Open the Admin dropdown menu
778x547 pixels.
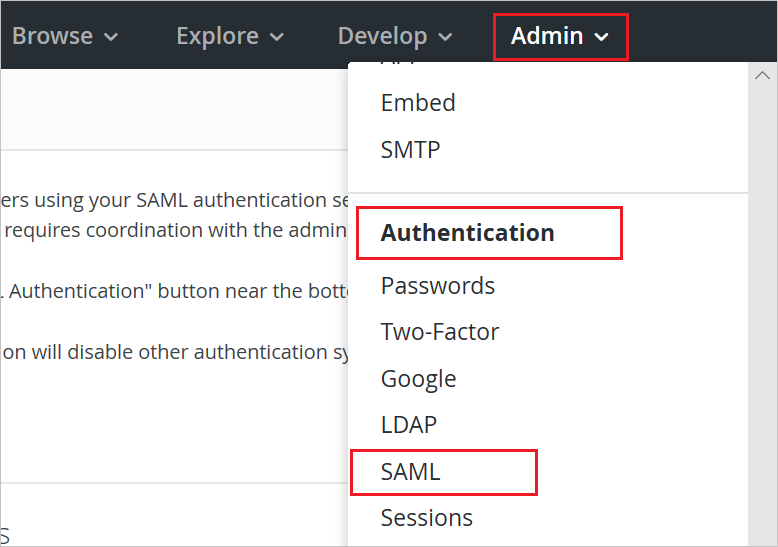coord(560,37)
